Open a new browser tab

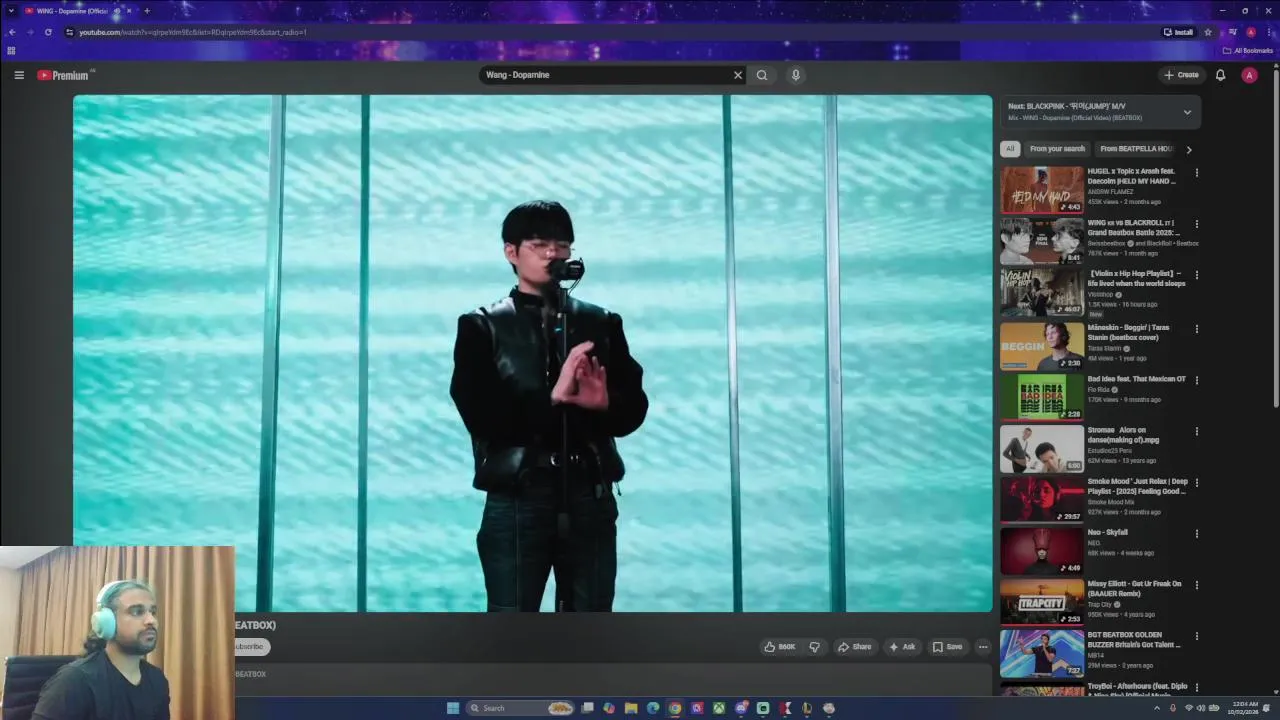[147, 11]
